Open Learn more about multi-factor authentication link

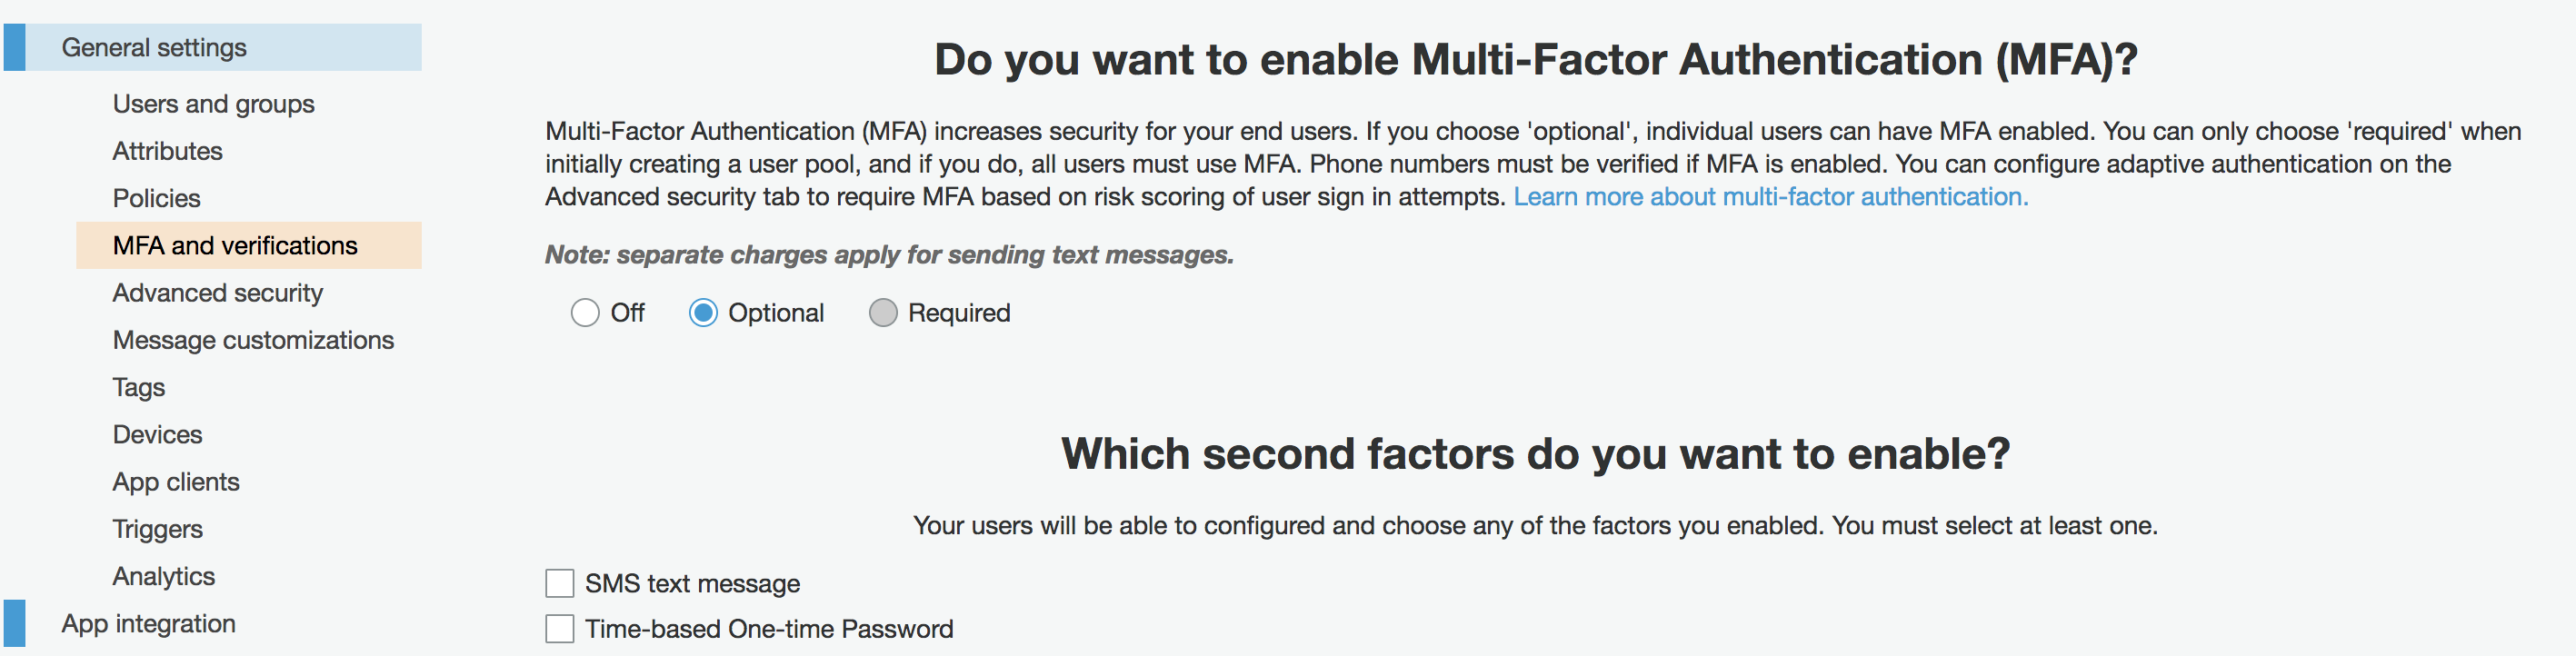(x=1770, y=196)
